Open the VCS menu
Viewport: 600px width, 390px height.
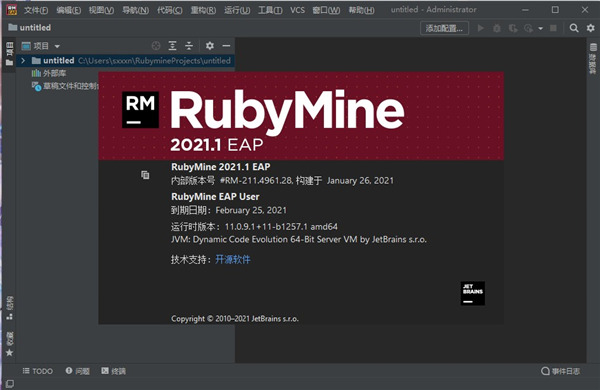coord(297,10)
